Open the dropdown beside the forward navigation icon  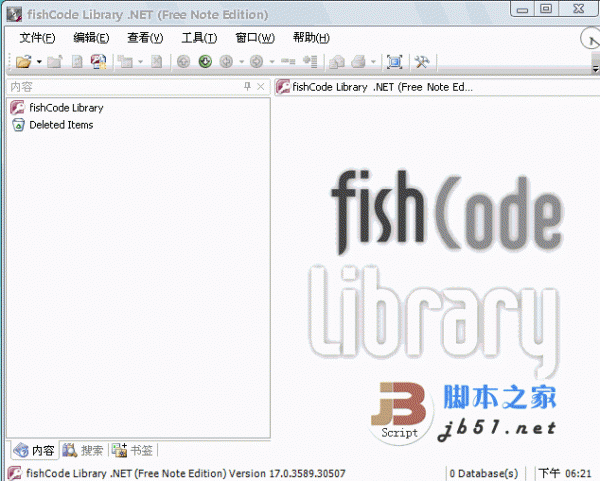click(x=272, y=62)
